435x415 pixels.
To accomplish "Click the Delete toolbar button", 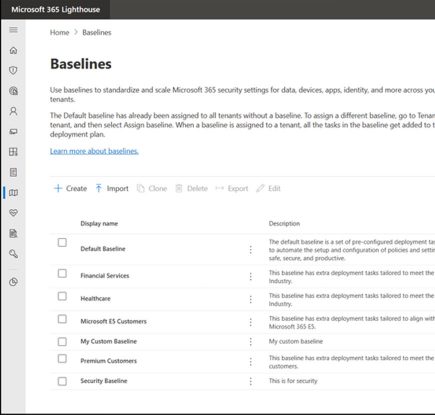I will 191,188.
